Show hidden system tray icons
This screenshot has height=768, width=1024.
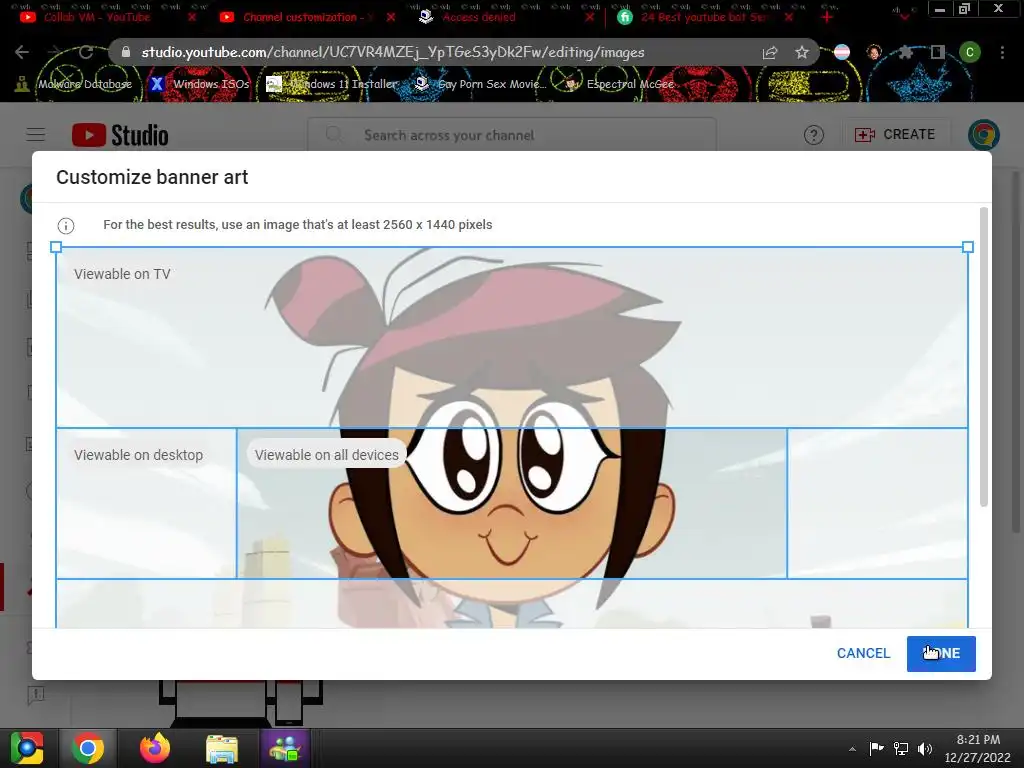click(x=852, y=749)
